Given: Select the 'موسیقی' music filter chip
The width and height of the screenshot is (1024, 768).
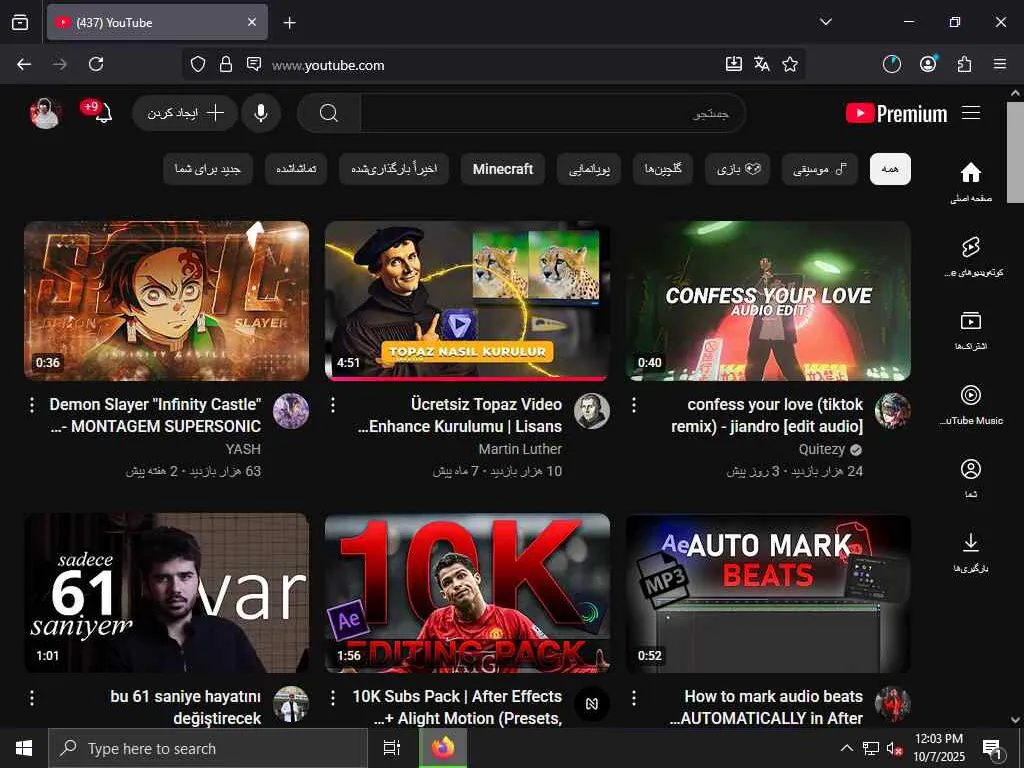Looking at the screenshot, I should 820,169.
